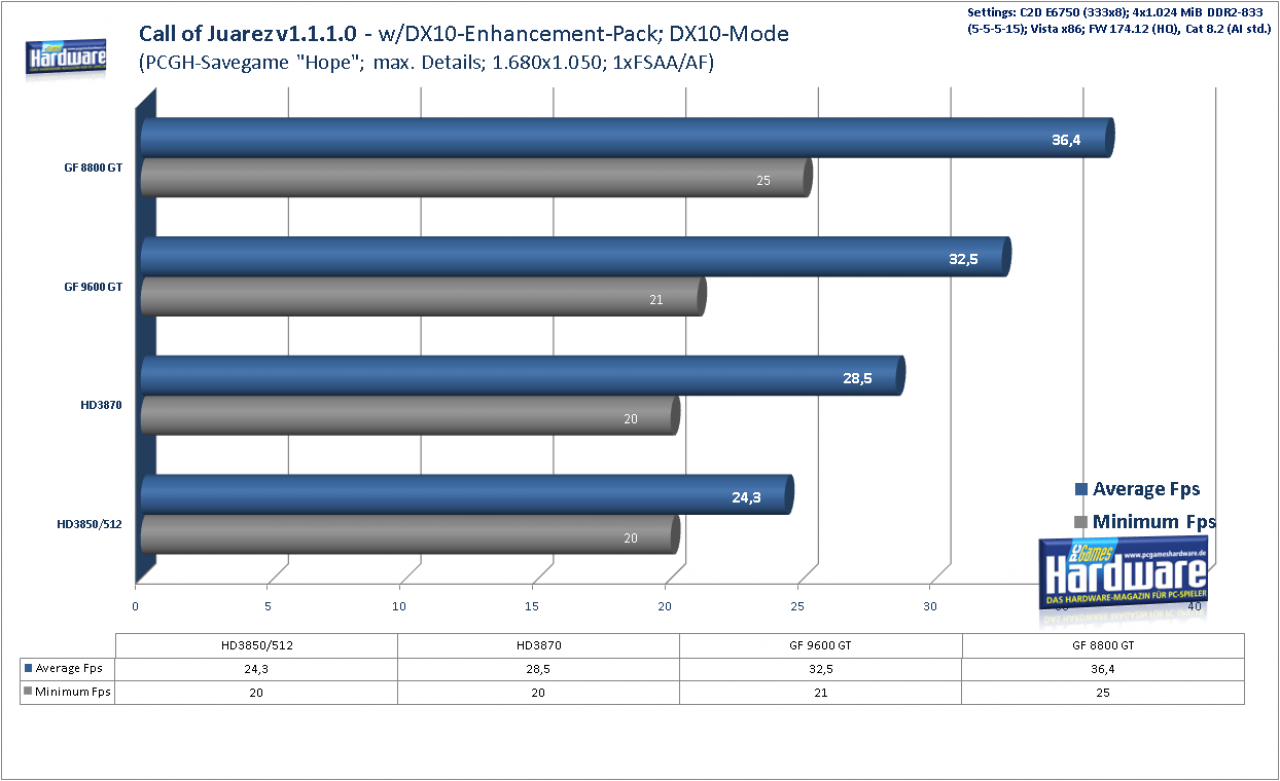Pick the GF 9600 GT blue average bar

click(x=576, y=257)
